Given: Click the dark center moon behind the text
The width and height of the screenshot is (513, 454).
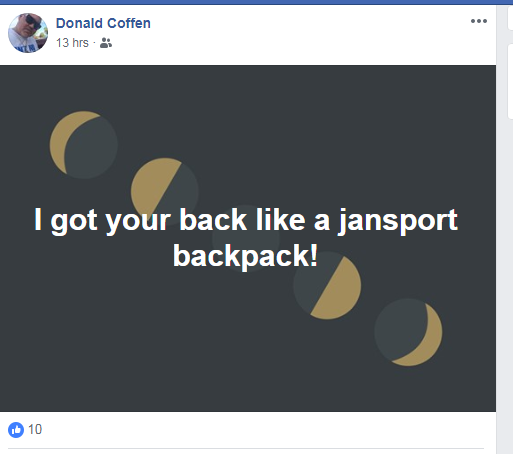Looking at the screenshot, I should (246, 239).
